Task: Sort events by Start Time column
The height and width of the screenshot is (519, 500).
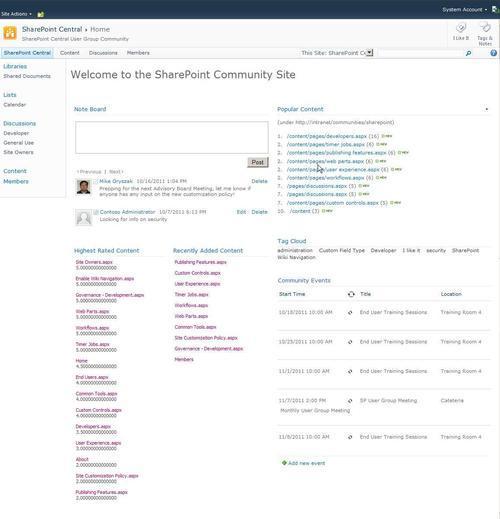Action: 292,294
